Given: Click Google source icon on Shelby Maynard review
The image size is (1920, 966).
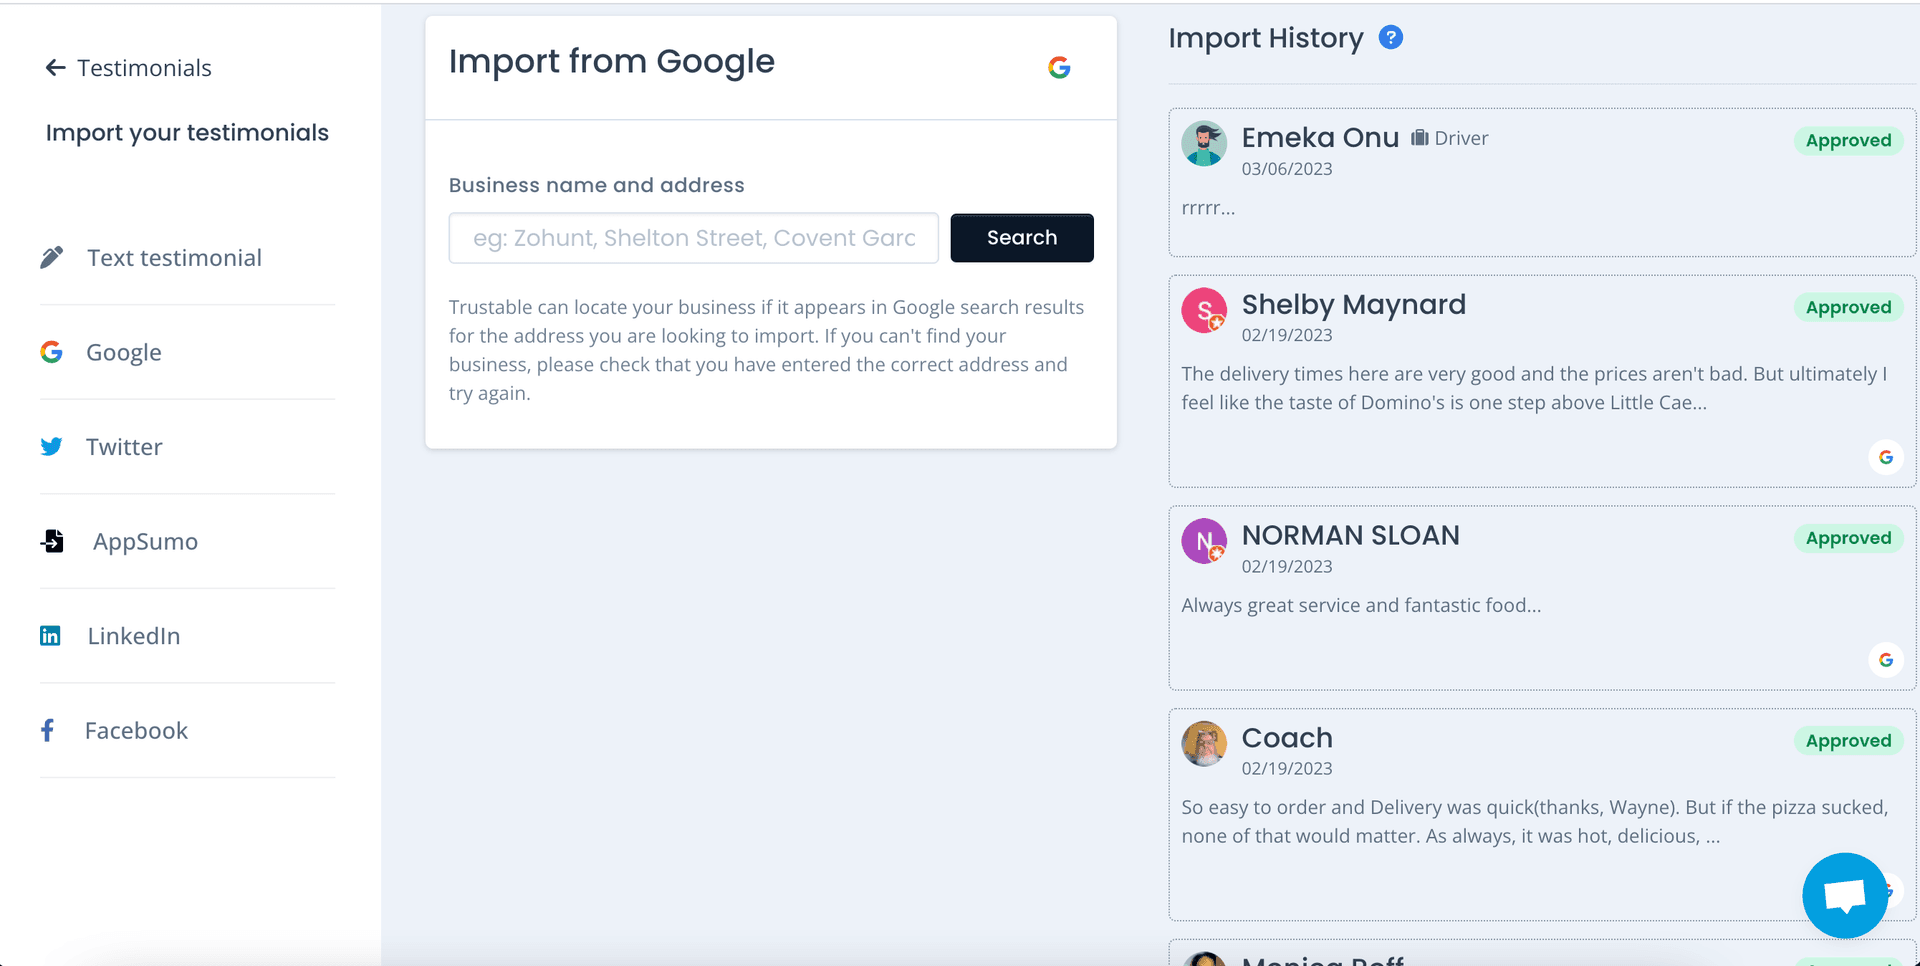Looking at the screenshot, I should coord(1885,457).
